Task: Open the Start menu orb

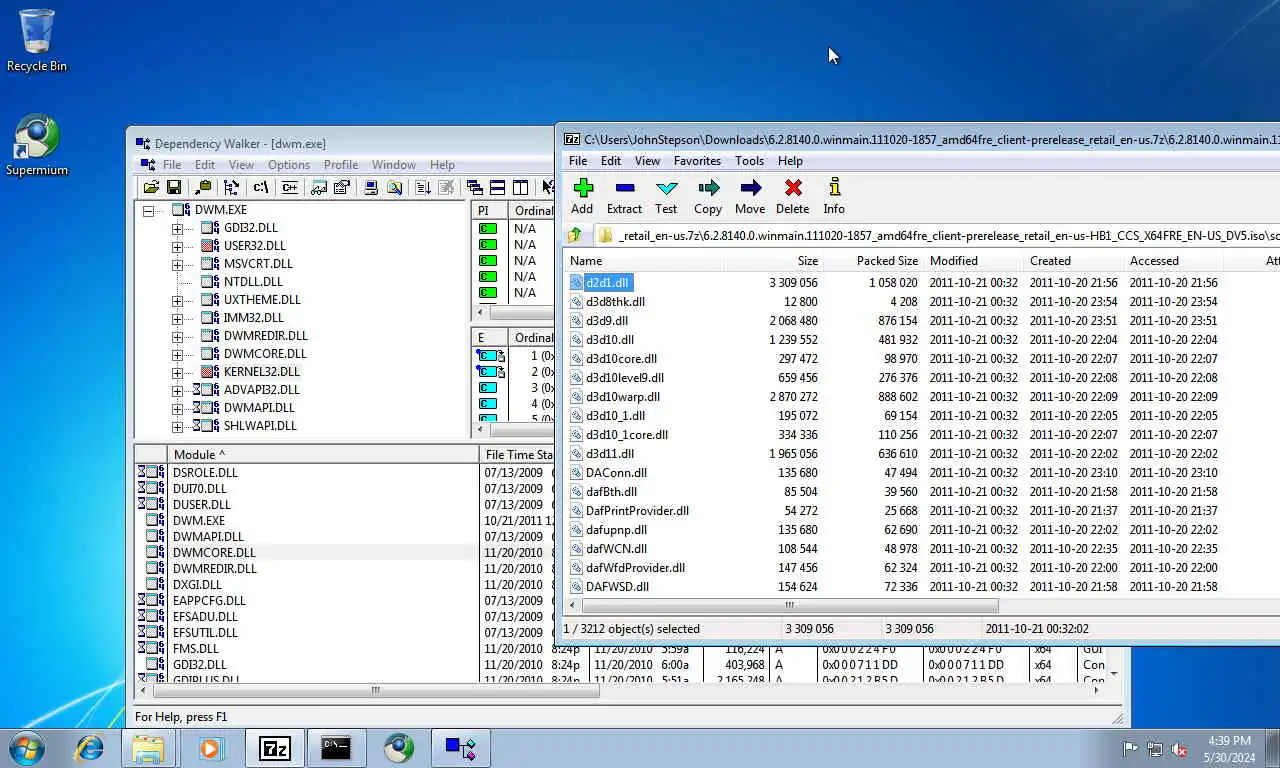Action: click(27, 747)
